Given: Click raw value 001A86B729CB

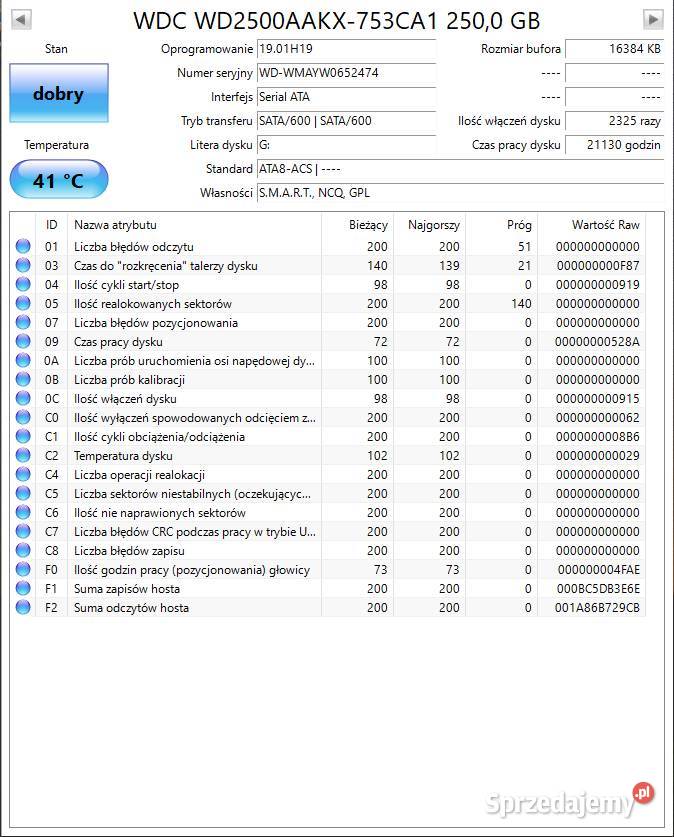Looking at the screenshot, I should [597, 607].
